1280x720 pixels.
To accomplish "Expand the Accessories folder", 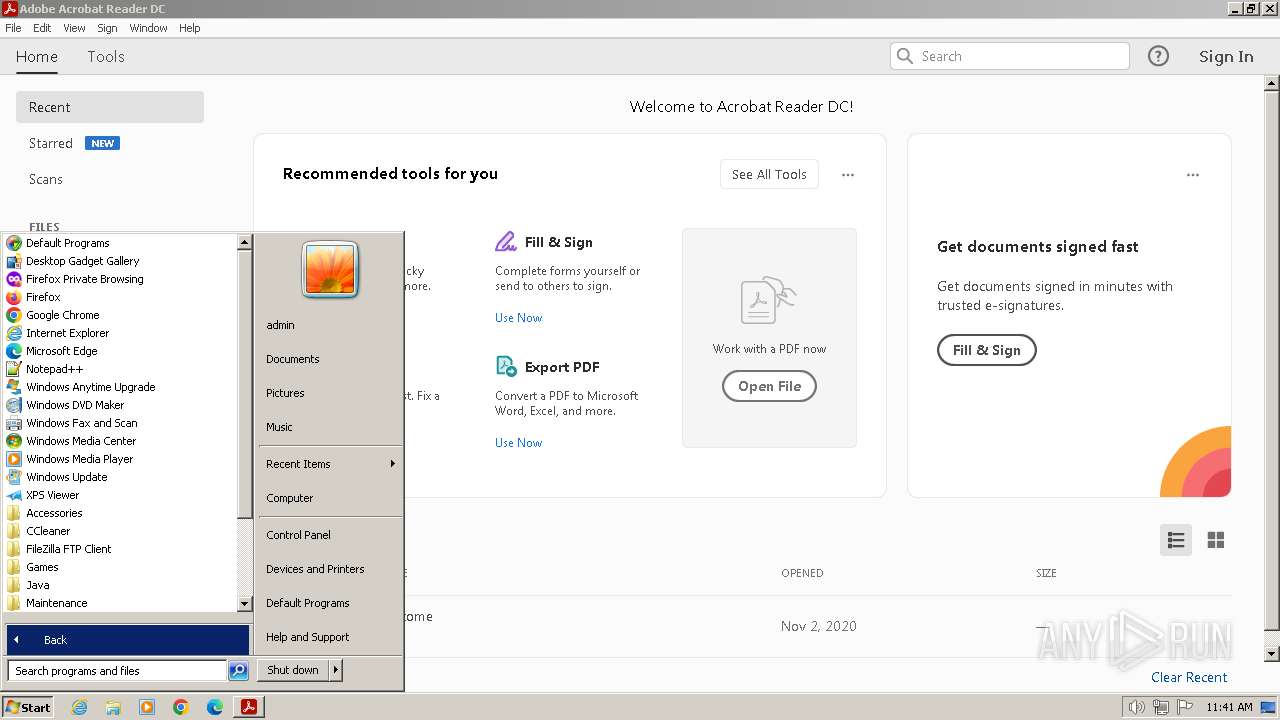I will [54, 513].
